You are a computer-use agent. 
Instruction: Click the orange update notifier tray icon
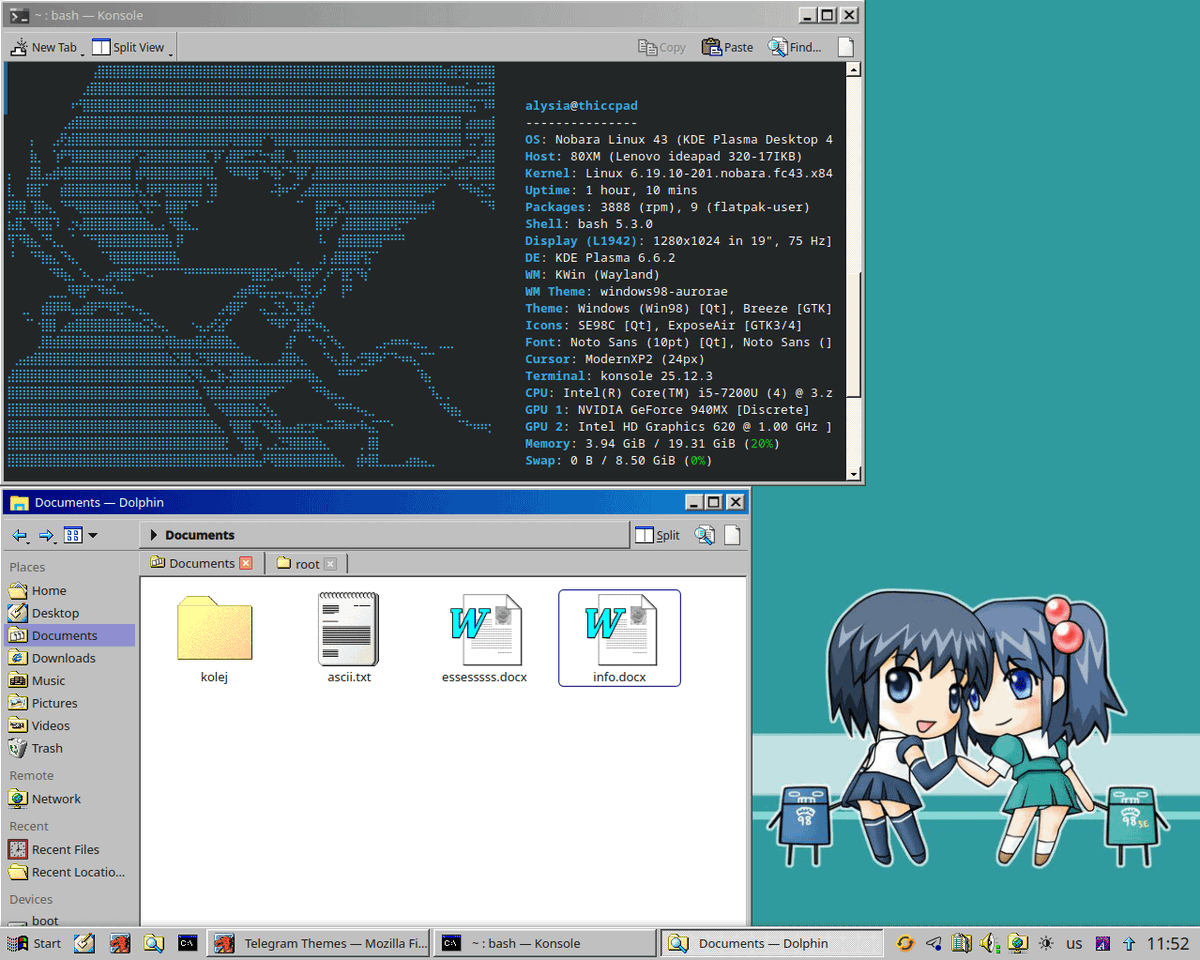point(905,943)
